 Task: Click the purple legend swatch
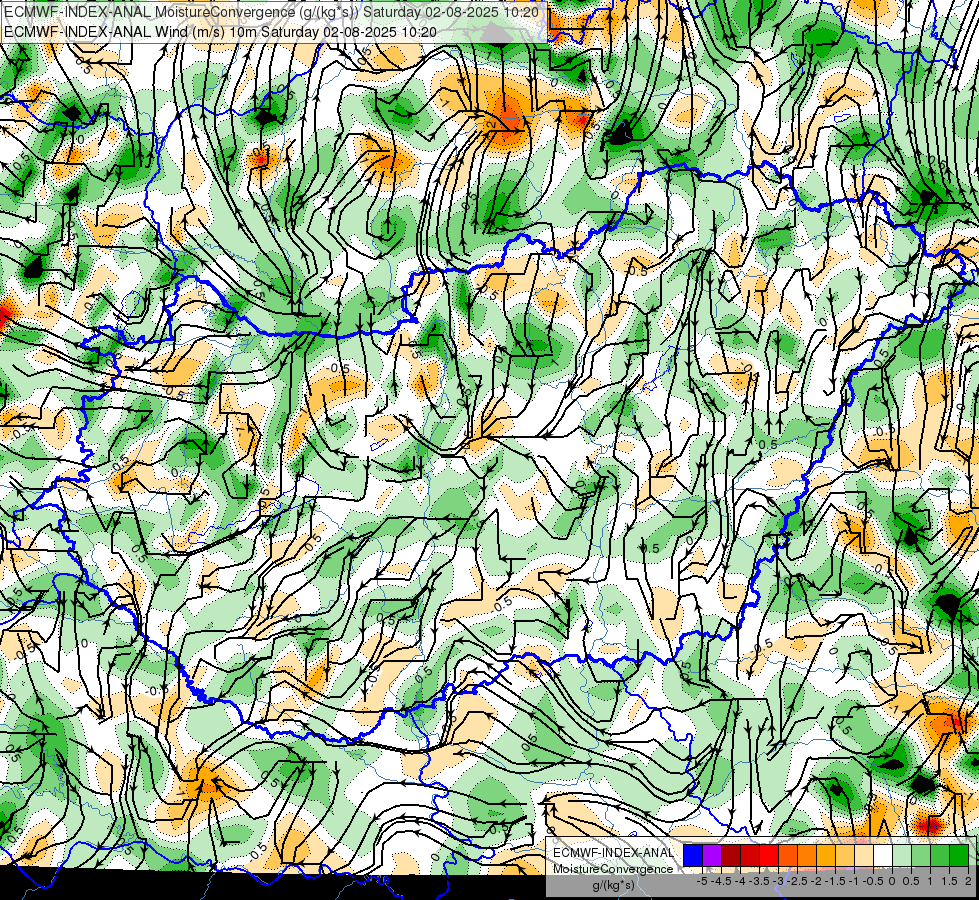coord(712,855)
